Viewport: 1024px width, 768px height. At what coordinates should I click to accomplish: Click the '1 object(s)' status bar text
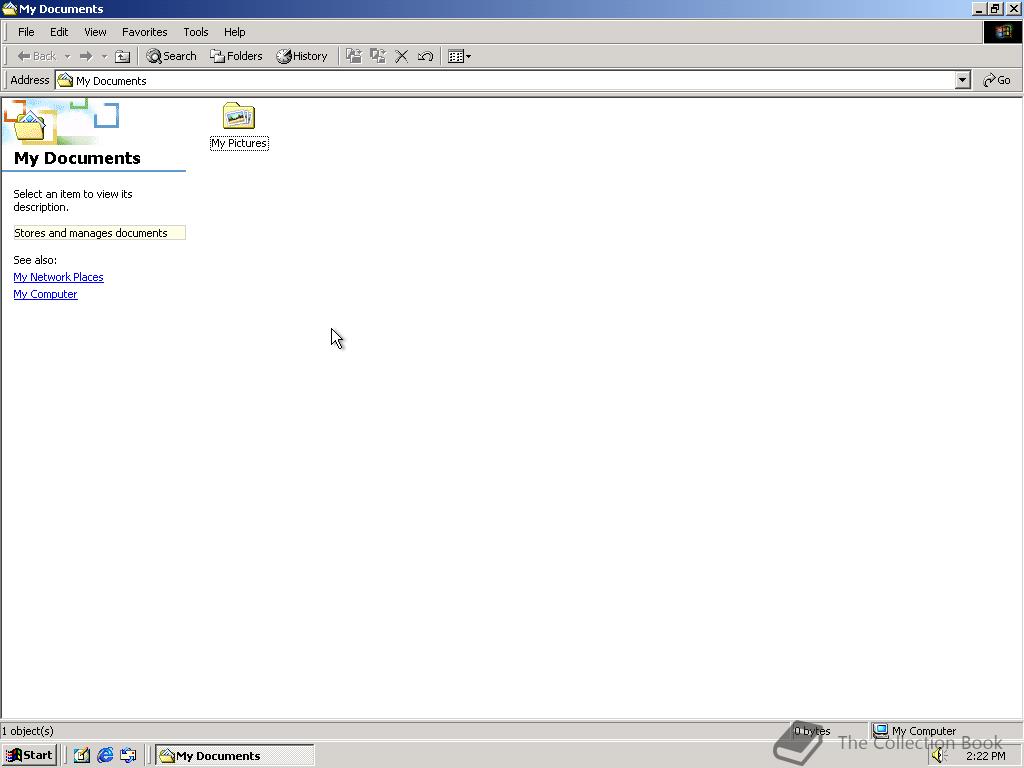pyautogui.click(x=27, y=731)
